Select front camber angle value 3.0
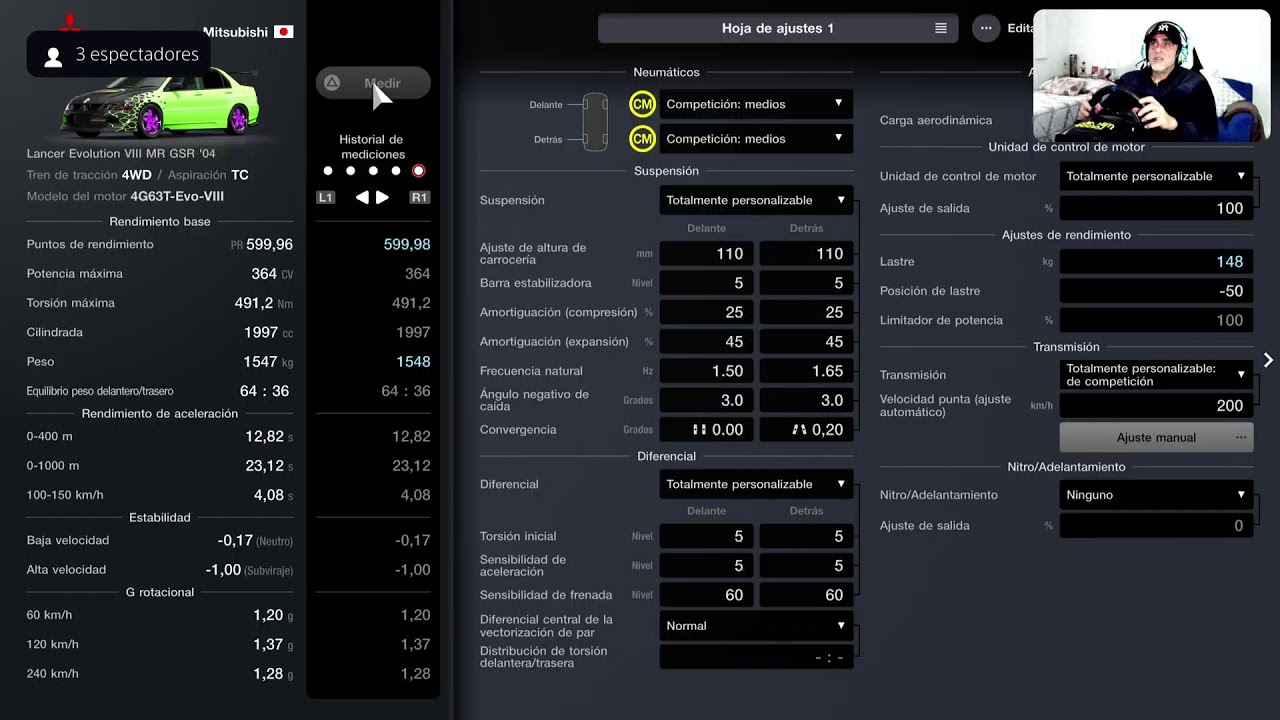Viewport: 1280px width, 720px height. pos(706,400)
